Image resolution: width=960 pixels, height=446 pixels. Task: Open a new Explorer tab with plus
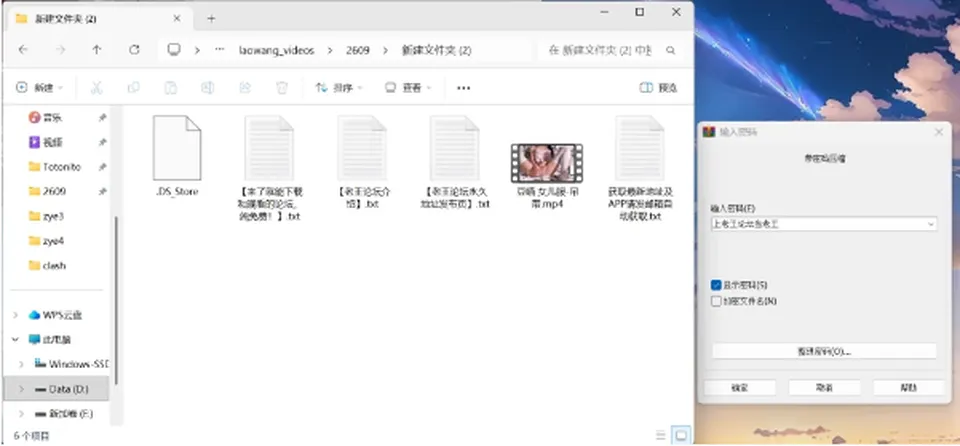click(211, 18)
